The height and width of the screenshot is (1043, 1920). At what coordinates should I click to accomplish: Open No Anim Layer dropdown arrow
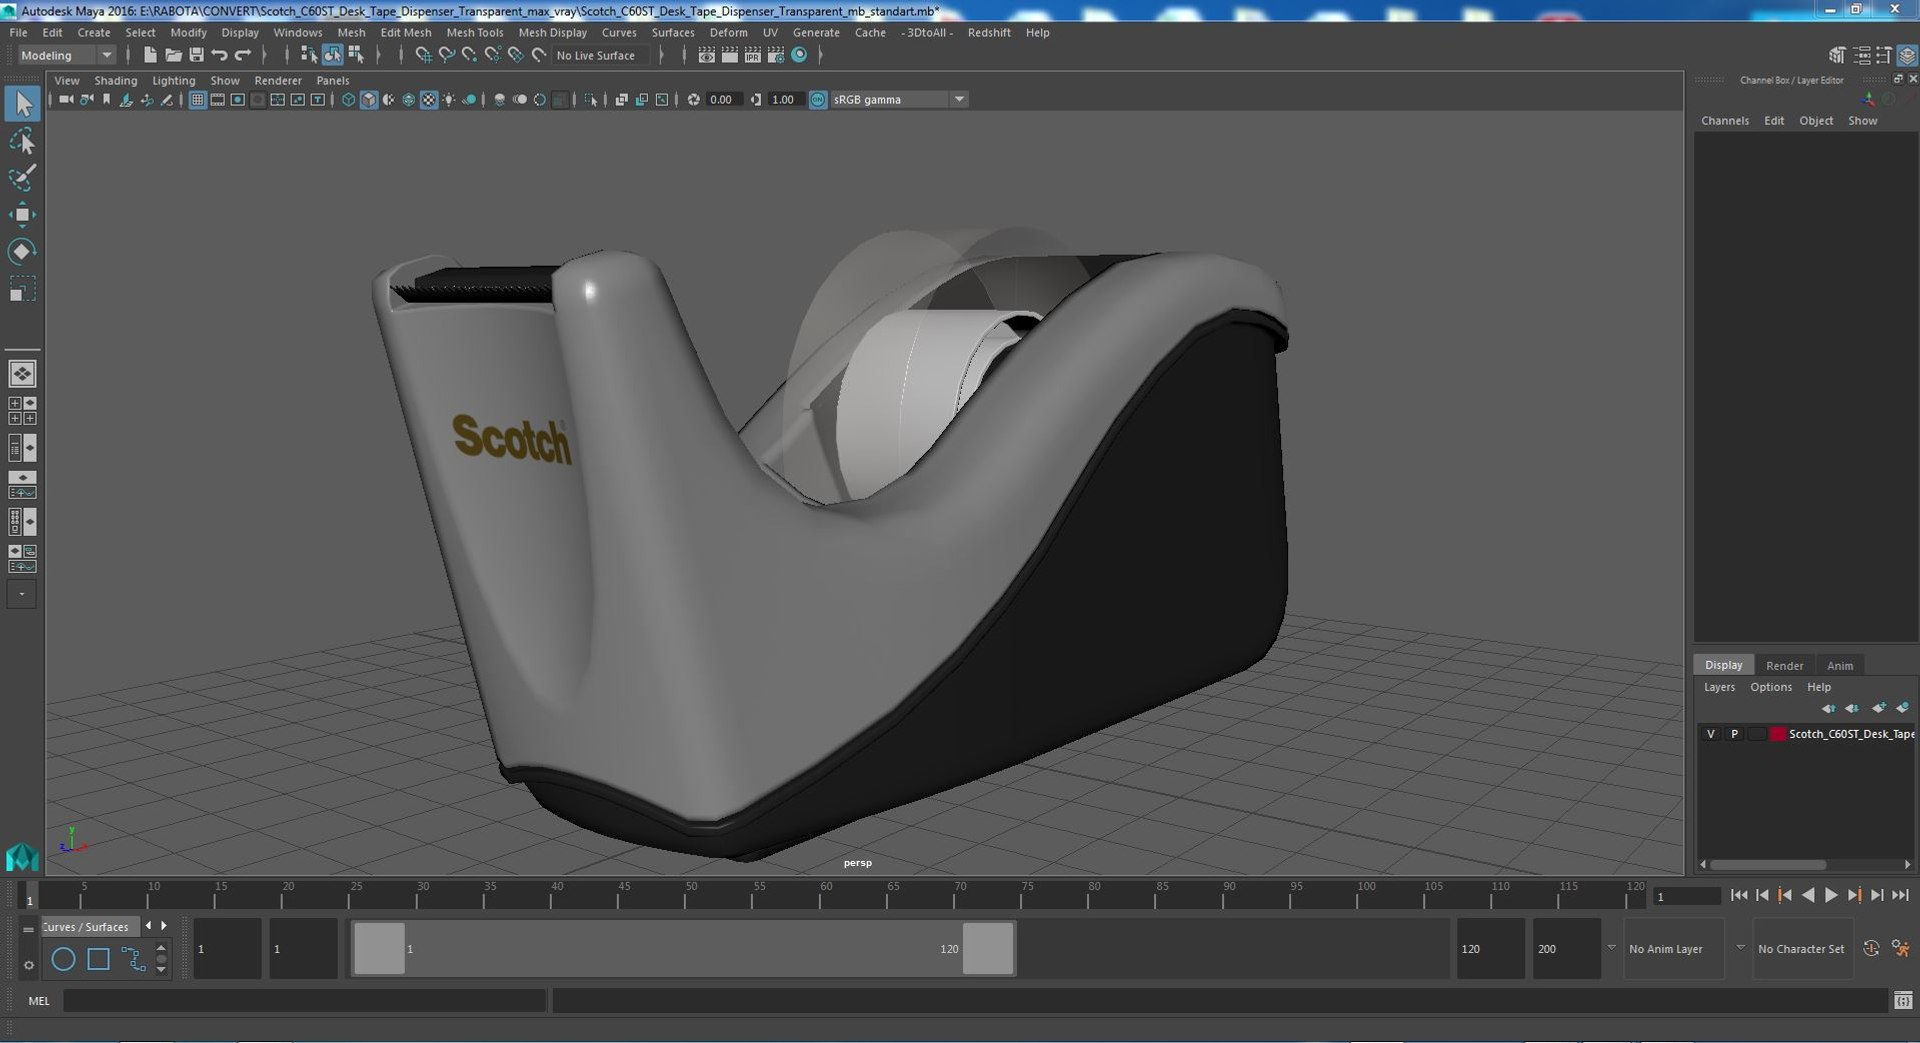(x=1611, y=948)
